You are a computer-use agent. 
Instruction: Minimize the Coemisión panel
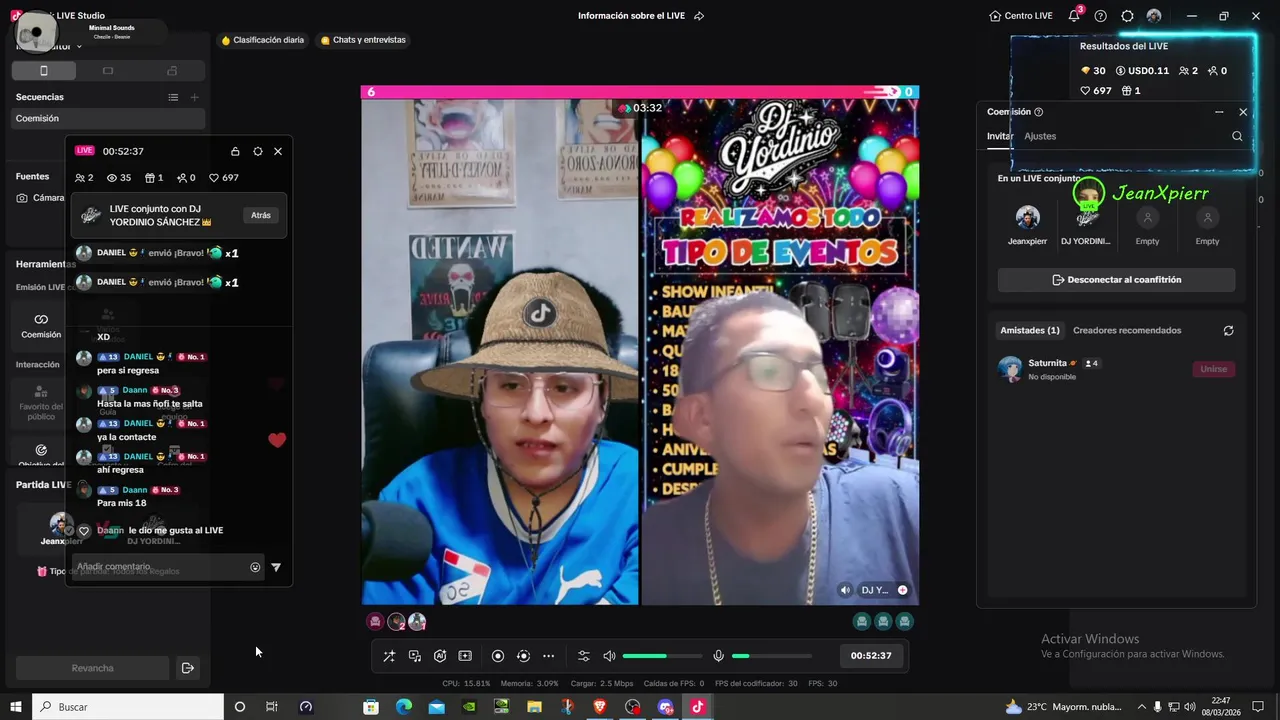pyautogui.click(x=1219, y=112)
